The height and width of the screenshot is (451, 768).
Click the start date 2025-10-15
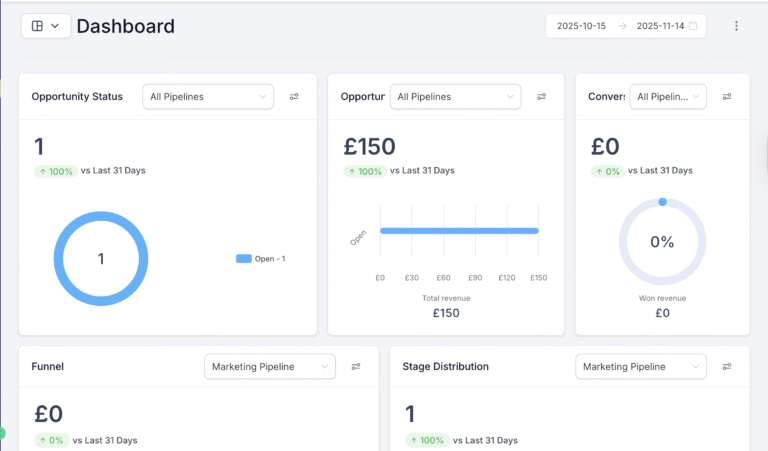tap(579, 26)
